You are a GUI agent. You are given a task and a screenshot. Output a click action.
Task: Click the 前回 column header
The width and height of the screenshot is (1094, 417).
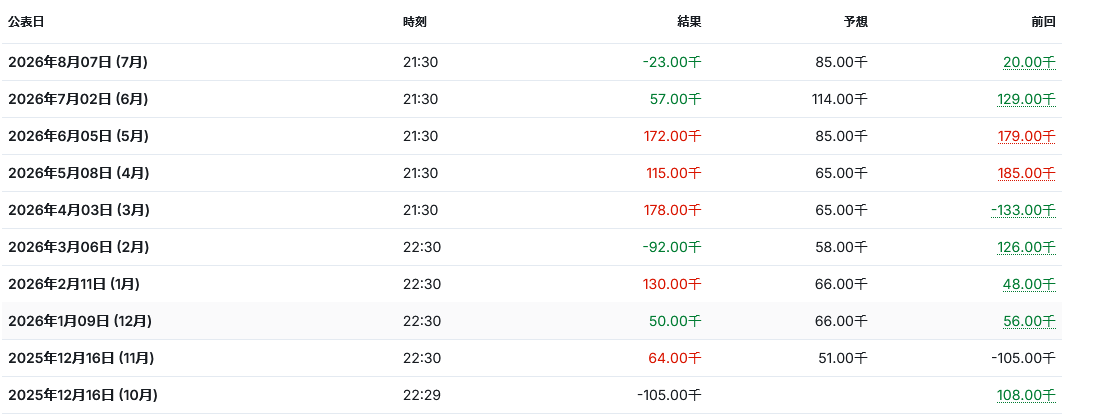coord(1044,22)
